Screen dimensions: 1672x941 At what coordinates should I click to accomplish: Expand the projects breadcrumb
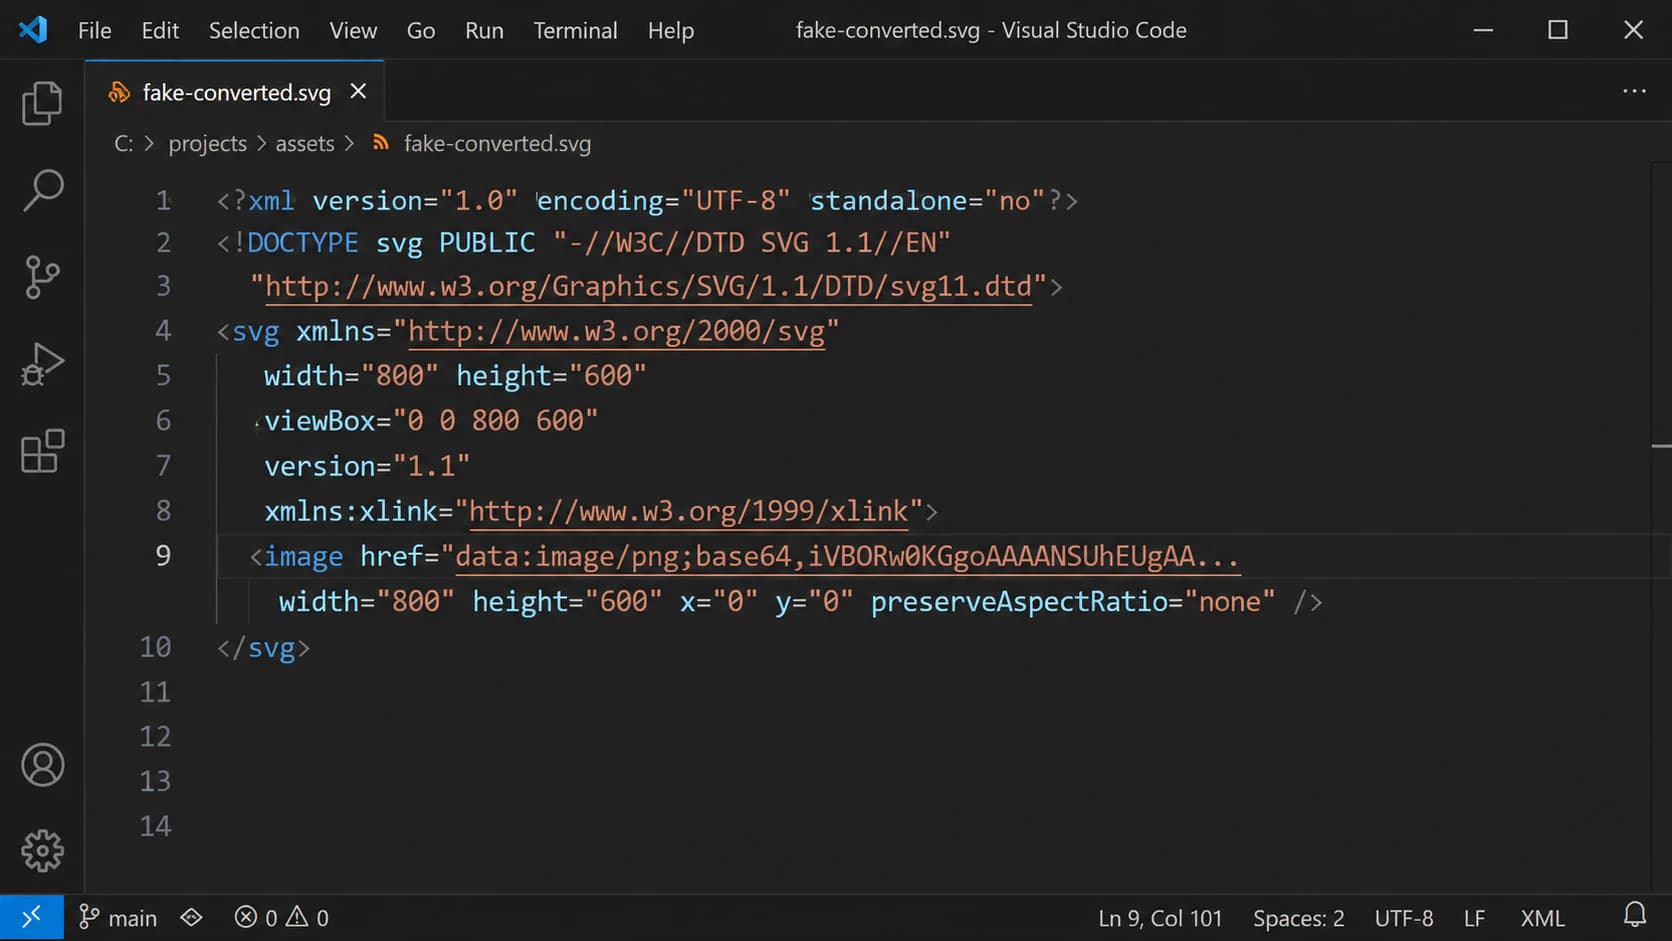coord(207,143)
